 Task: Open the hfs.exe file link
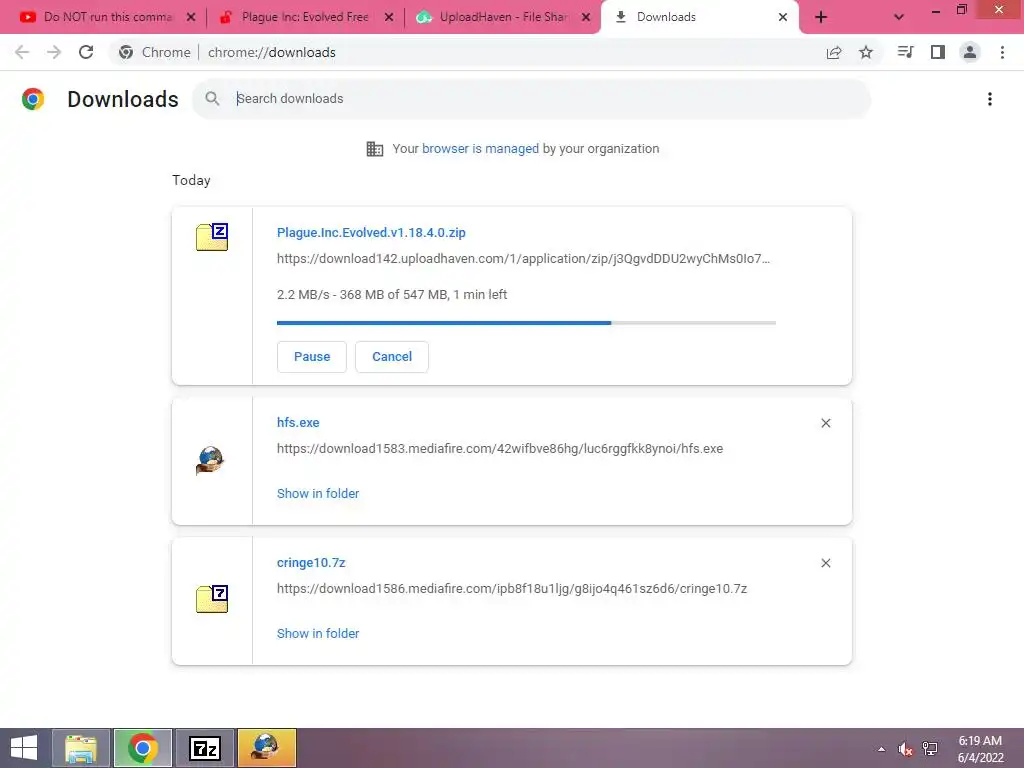tap(298, 423)
